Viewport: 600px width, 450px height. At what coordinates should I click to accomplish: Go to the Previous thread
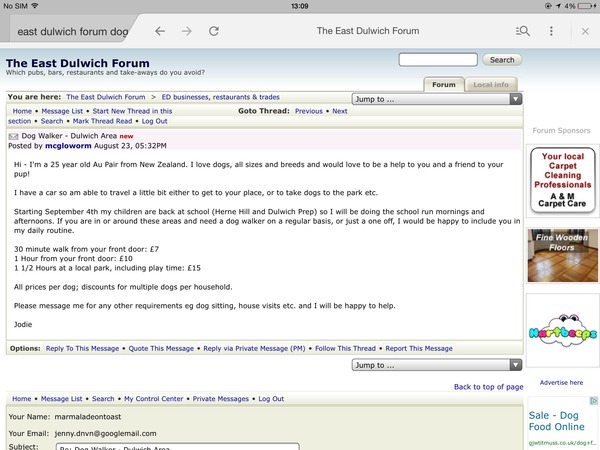click(309, 111)
